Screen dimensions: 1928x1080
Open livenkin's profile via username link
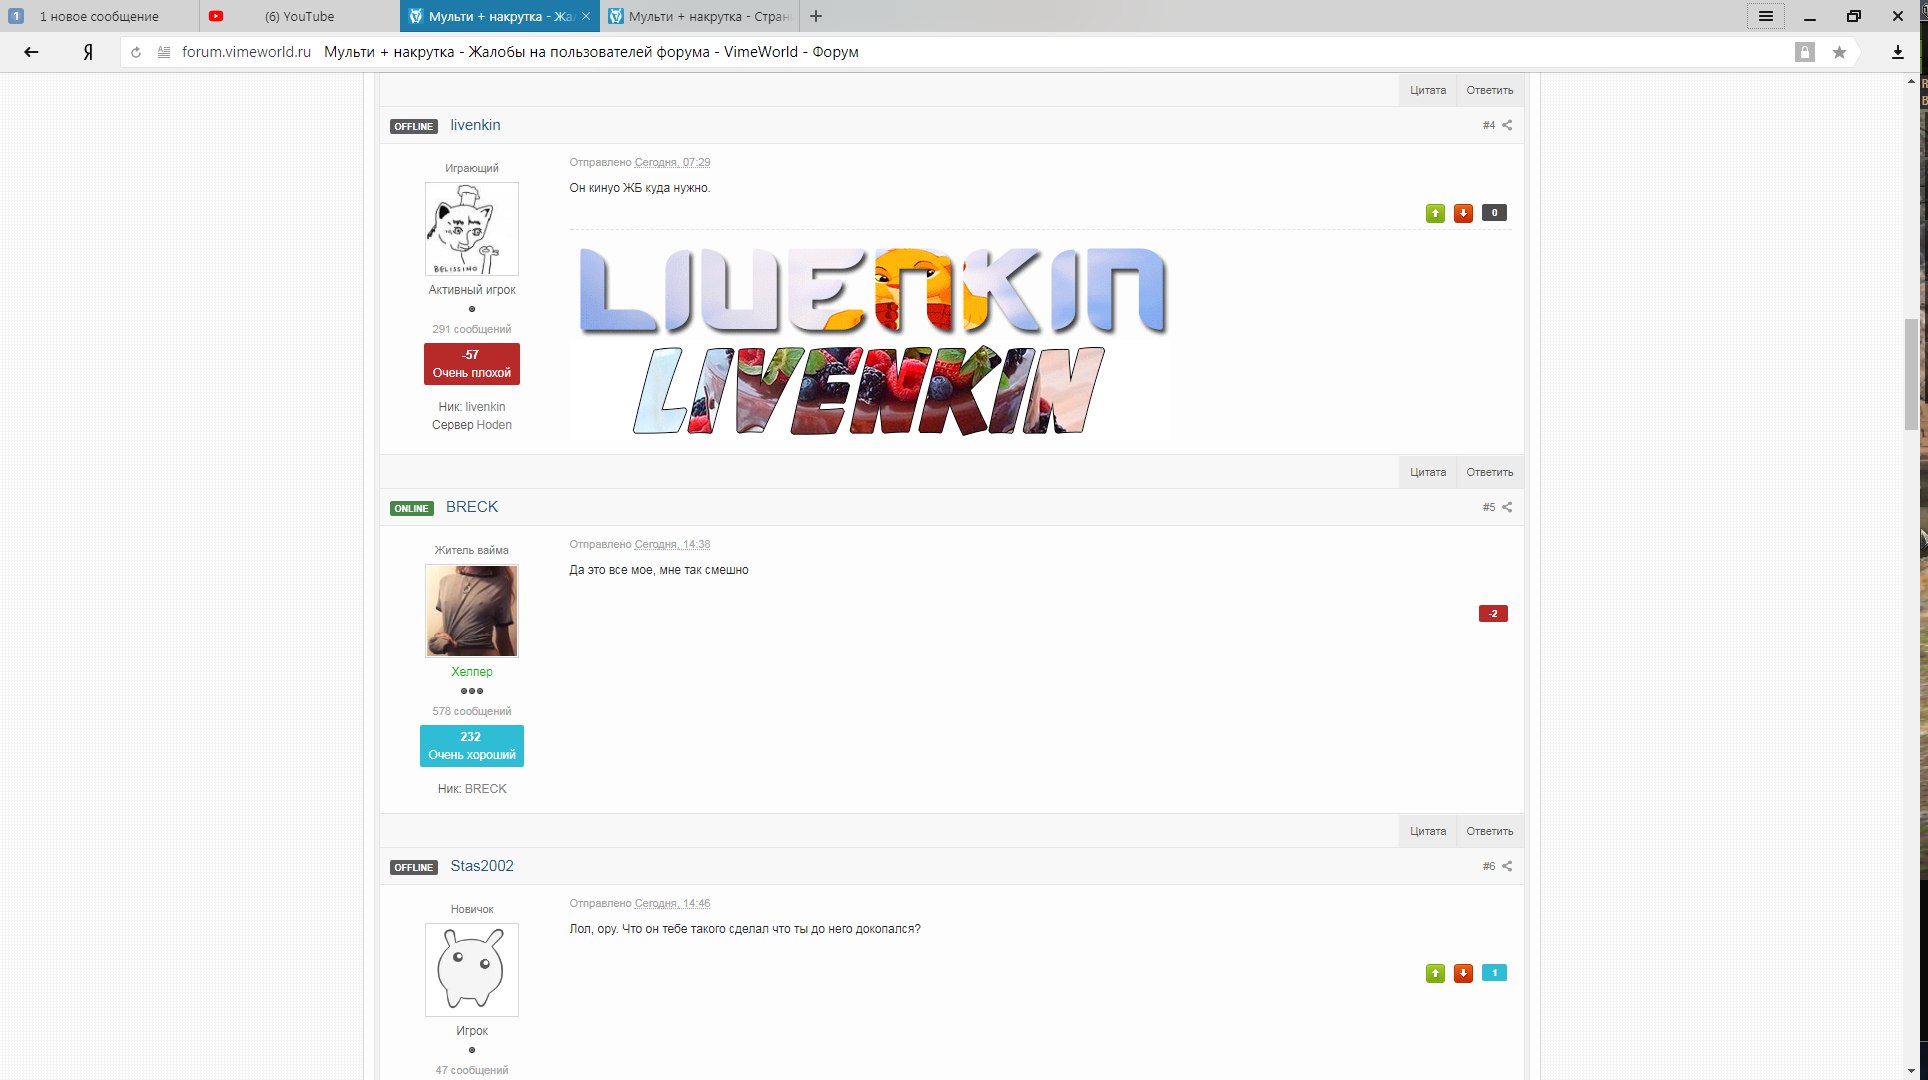pos(475,125)
